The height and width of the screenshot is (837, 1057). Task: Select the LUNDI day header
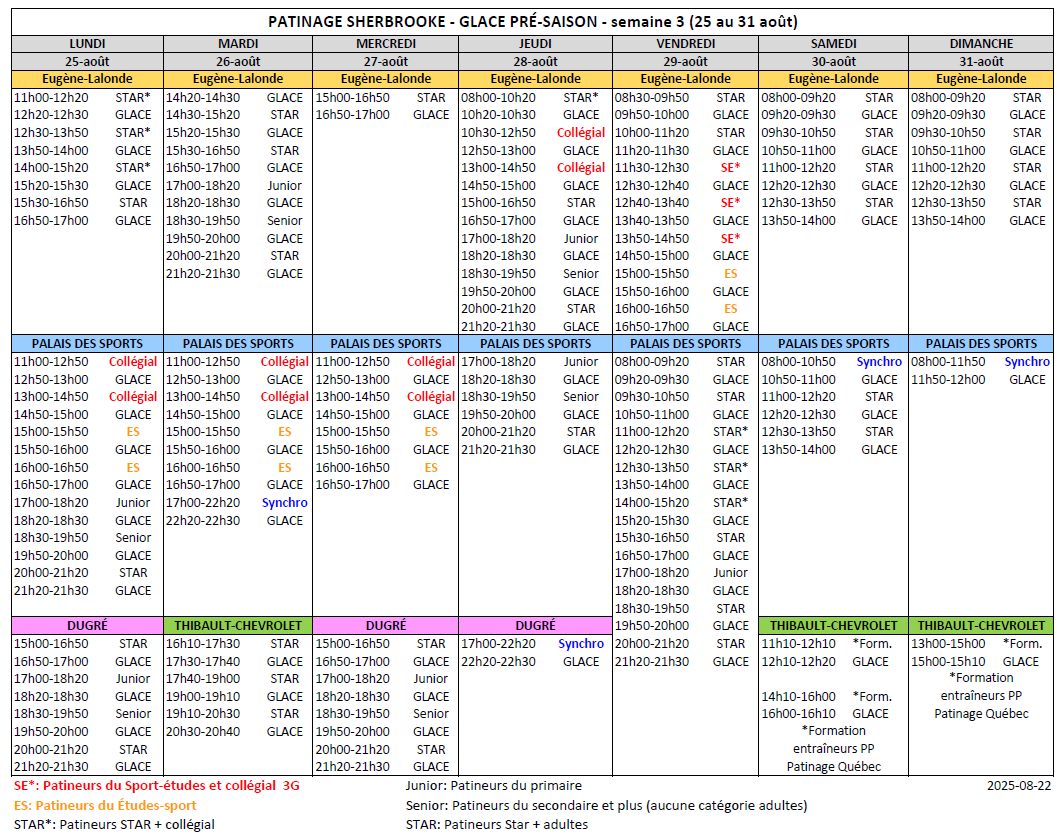88,44
